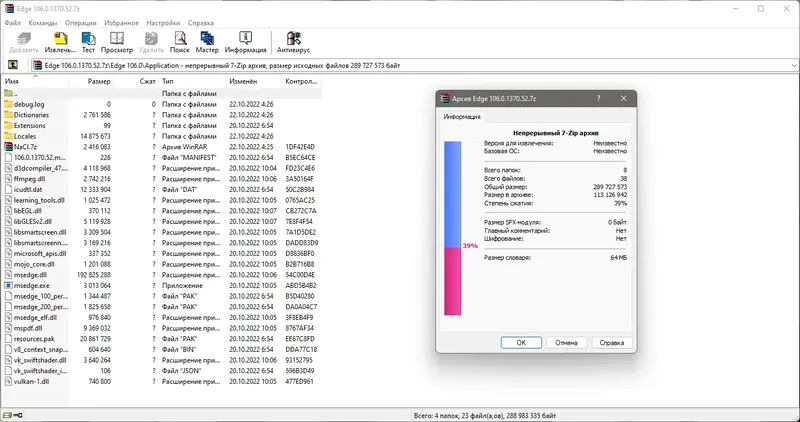The width and height of the screenshot is (800, 422).
Task: Click checksum value 1DF42E4D
Action: tap(300, 147)
